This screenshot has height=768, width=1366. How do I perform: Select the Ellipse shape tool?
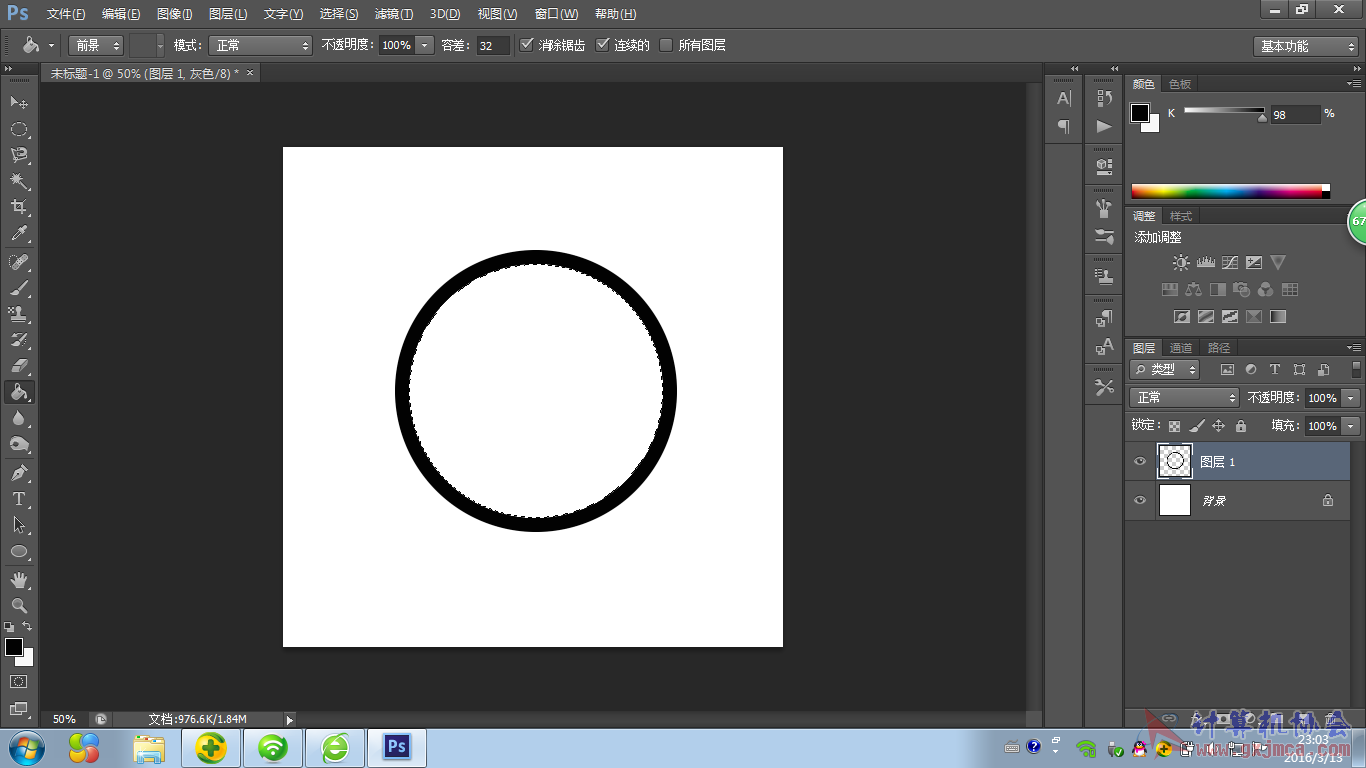(19, 551)
